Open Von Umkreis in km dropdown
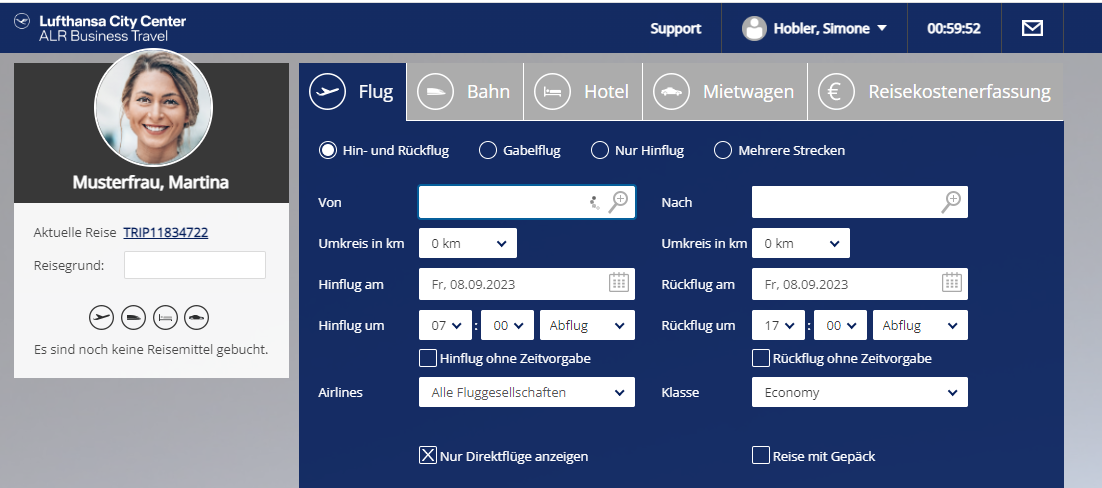Viewport: 1102px width, 488px height. tap(468, 243)
